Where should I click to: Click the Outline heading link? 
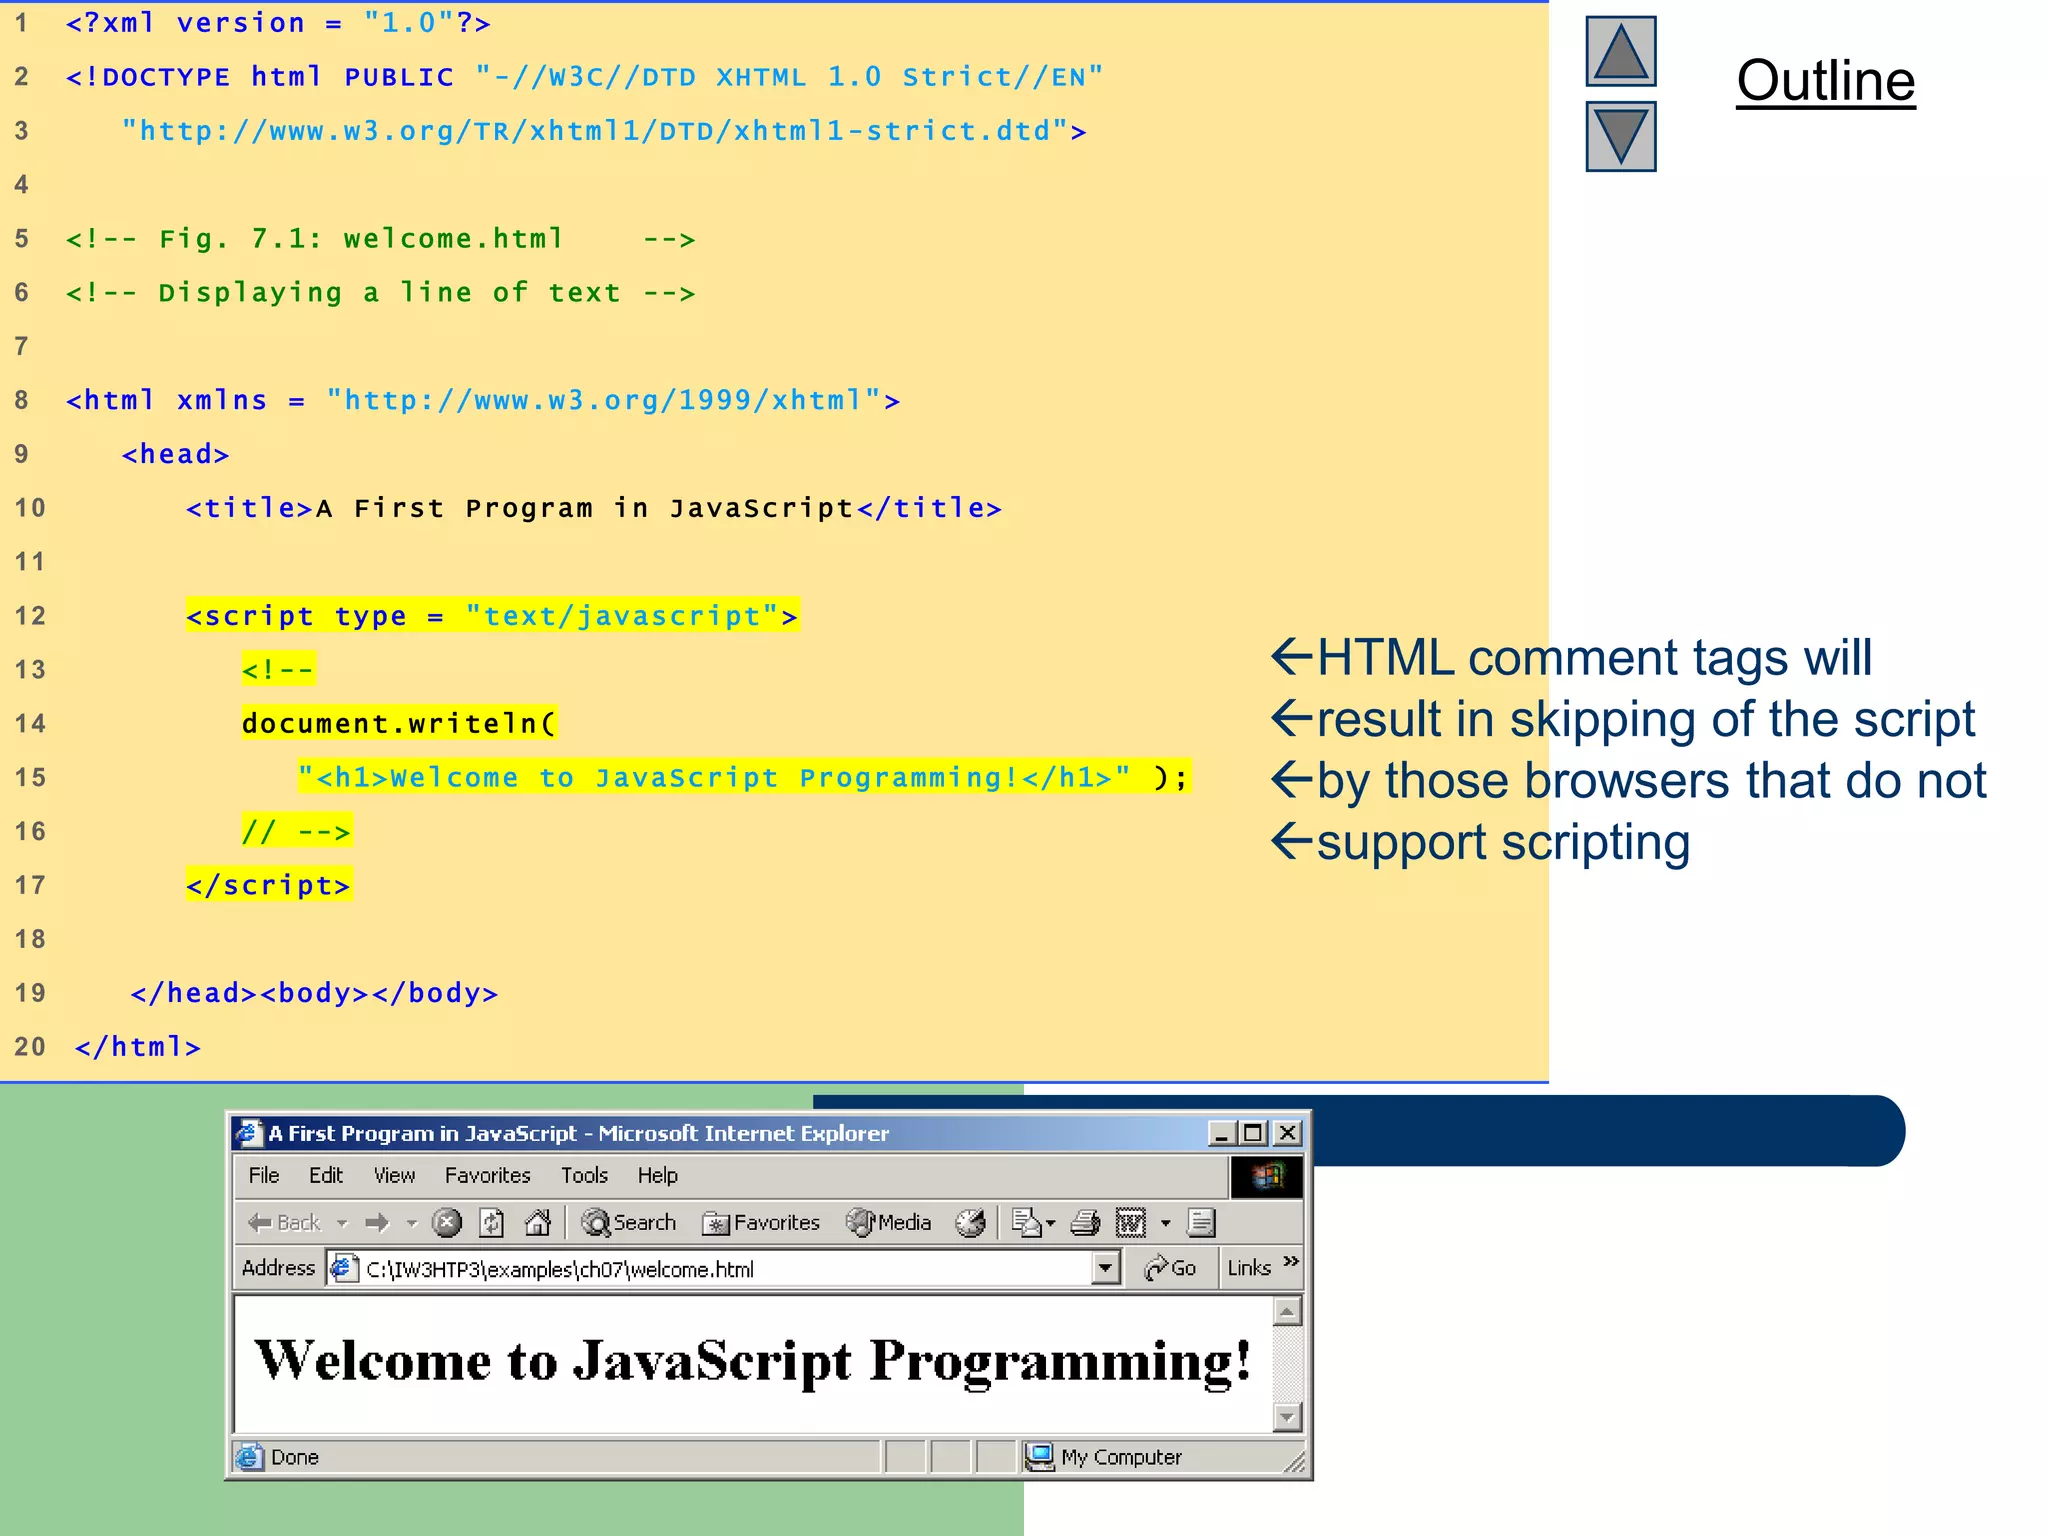1825,80
